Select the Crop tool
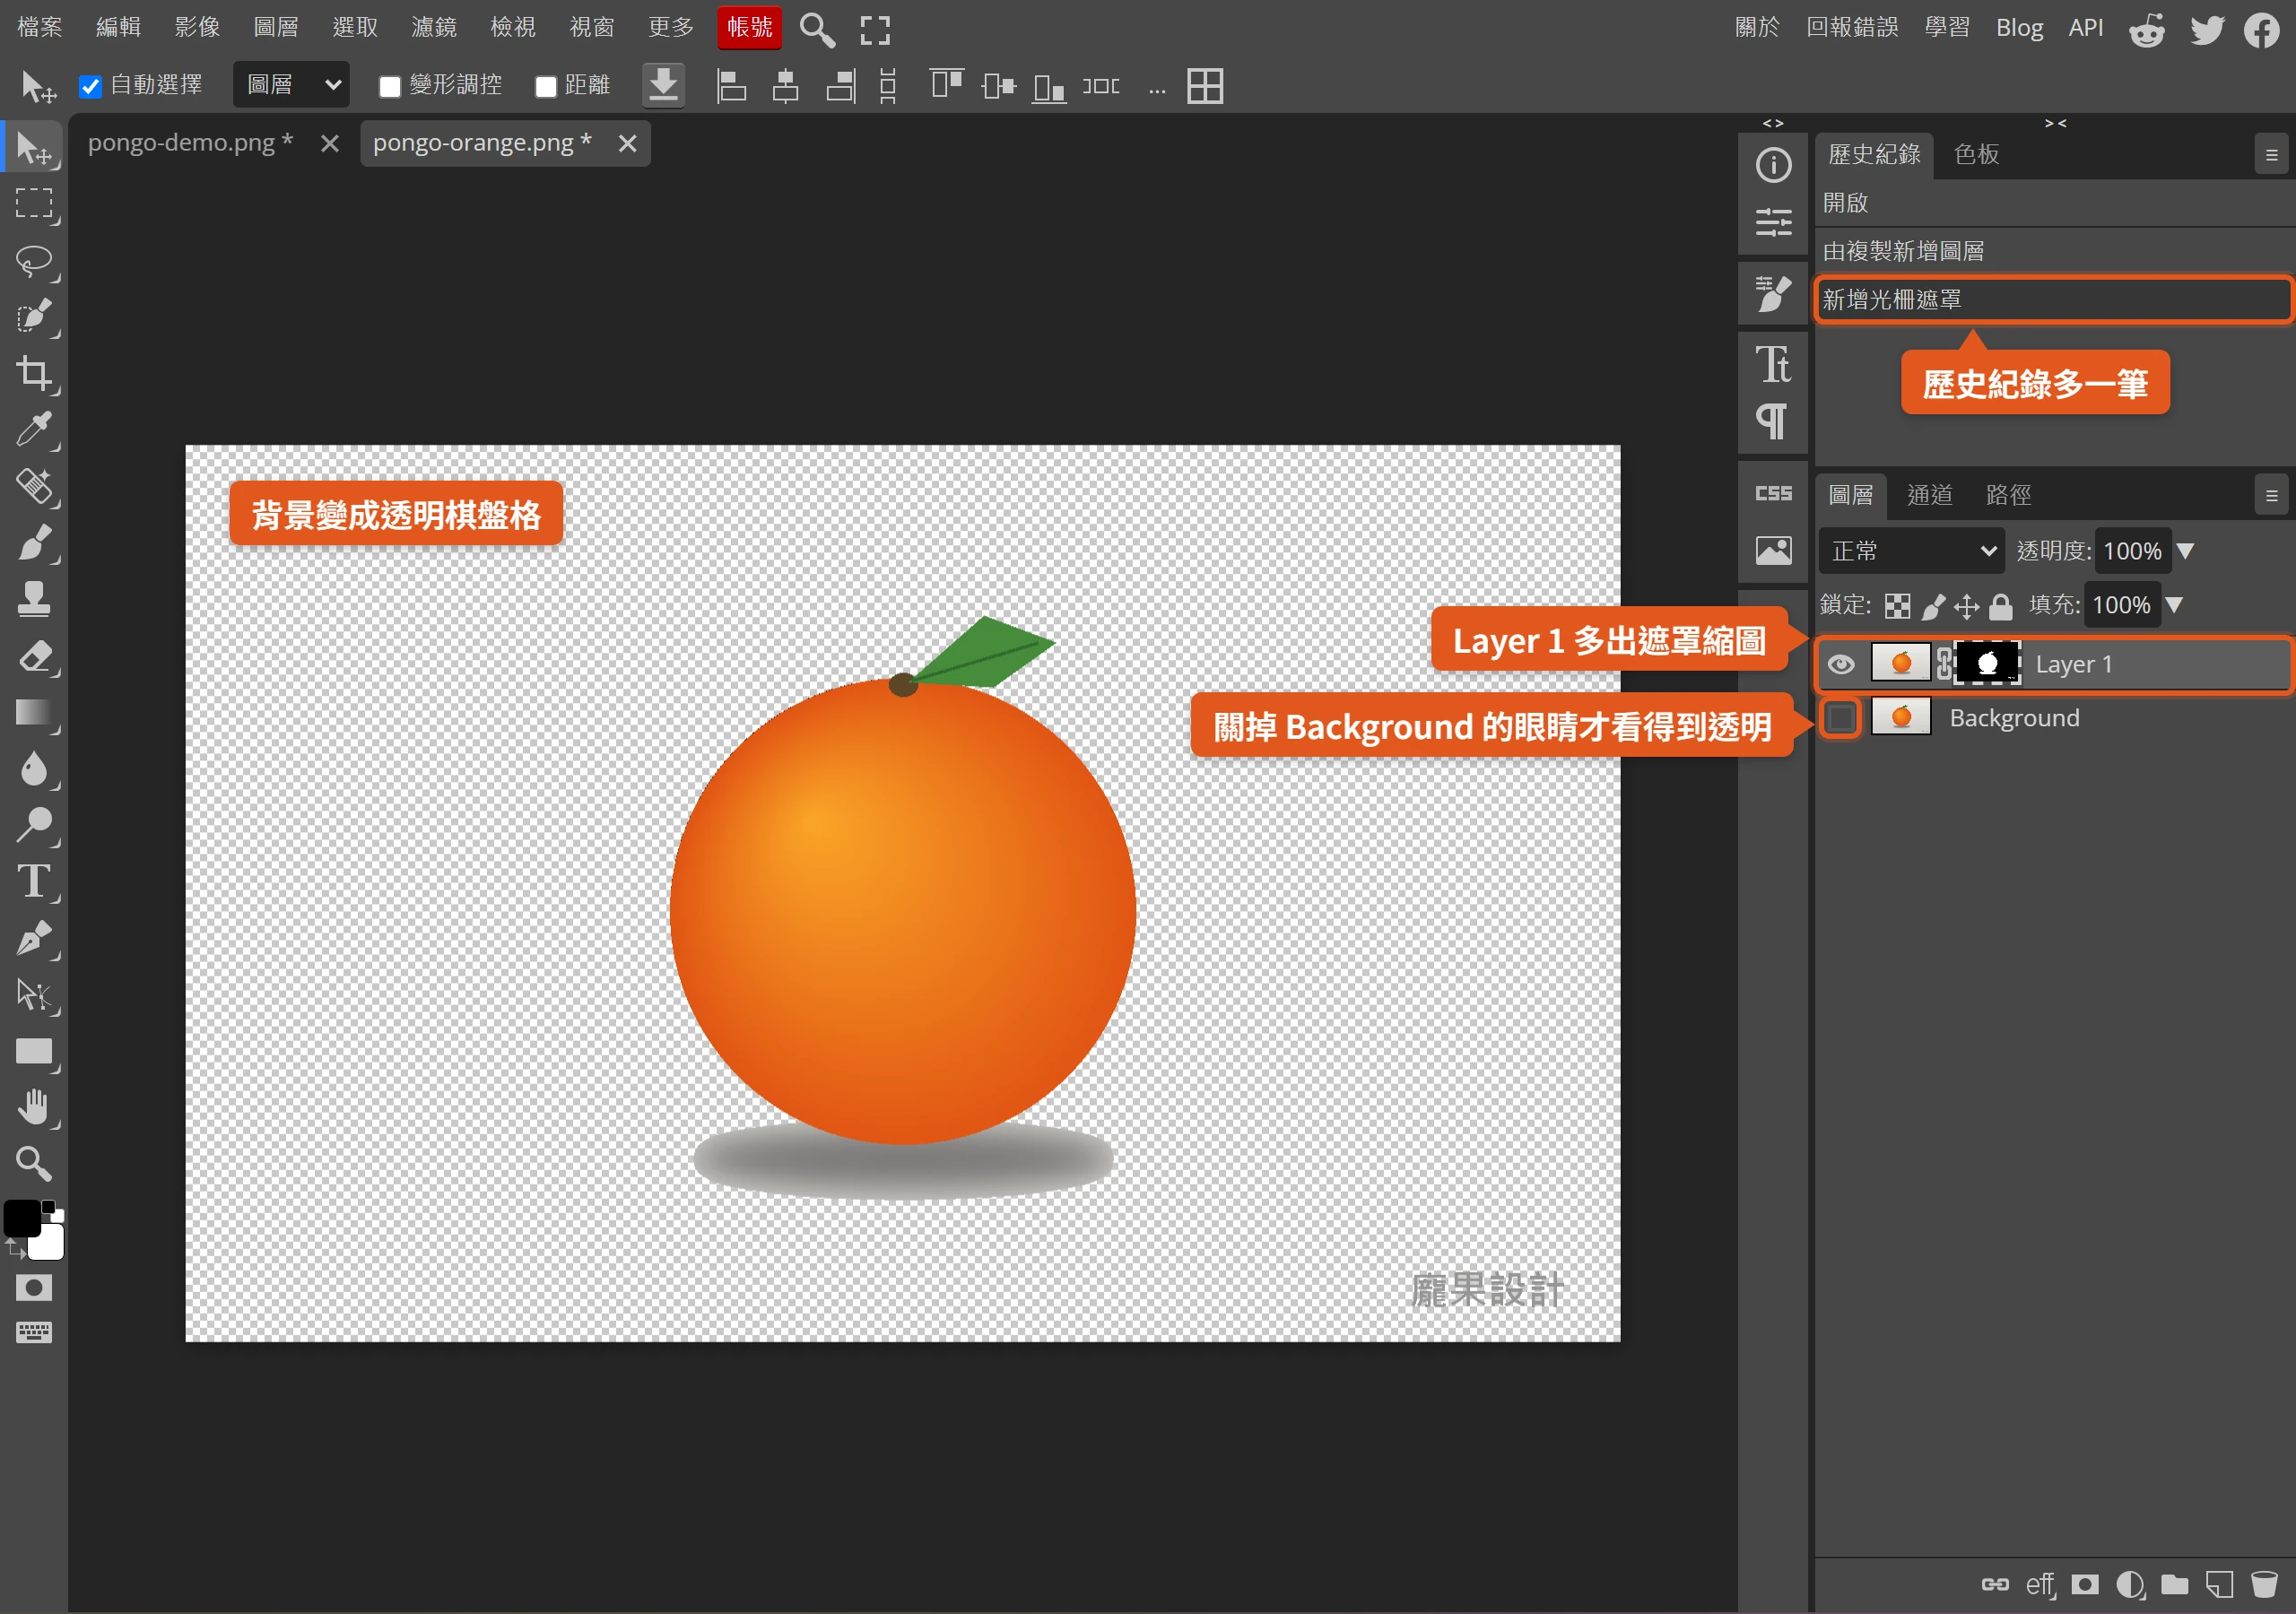 coord(34,373)
